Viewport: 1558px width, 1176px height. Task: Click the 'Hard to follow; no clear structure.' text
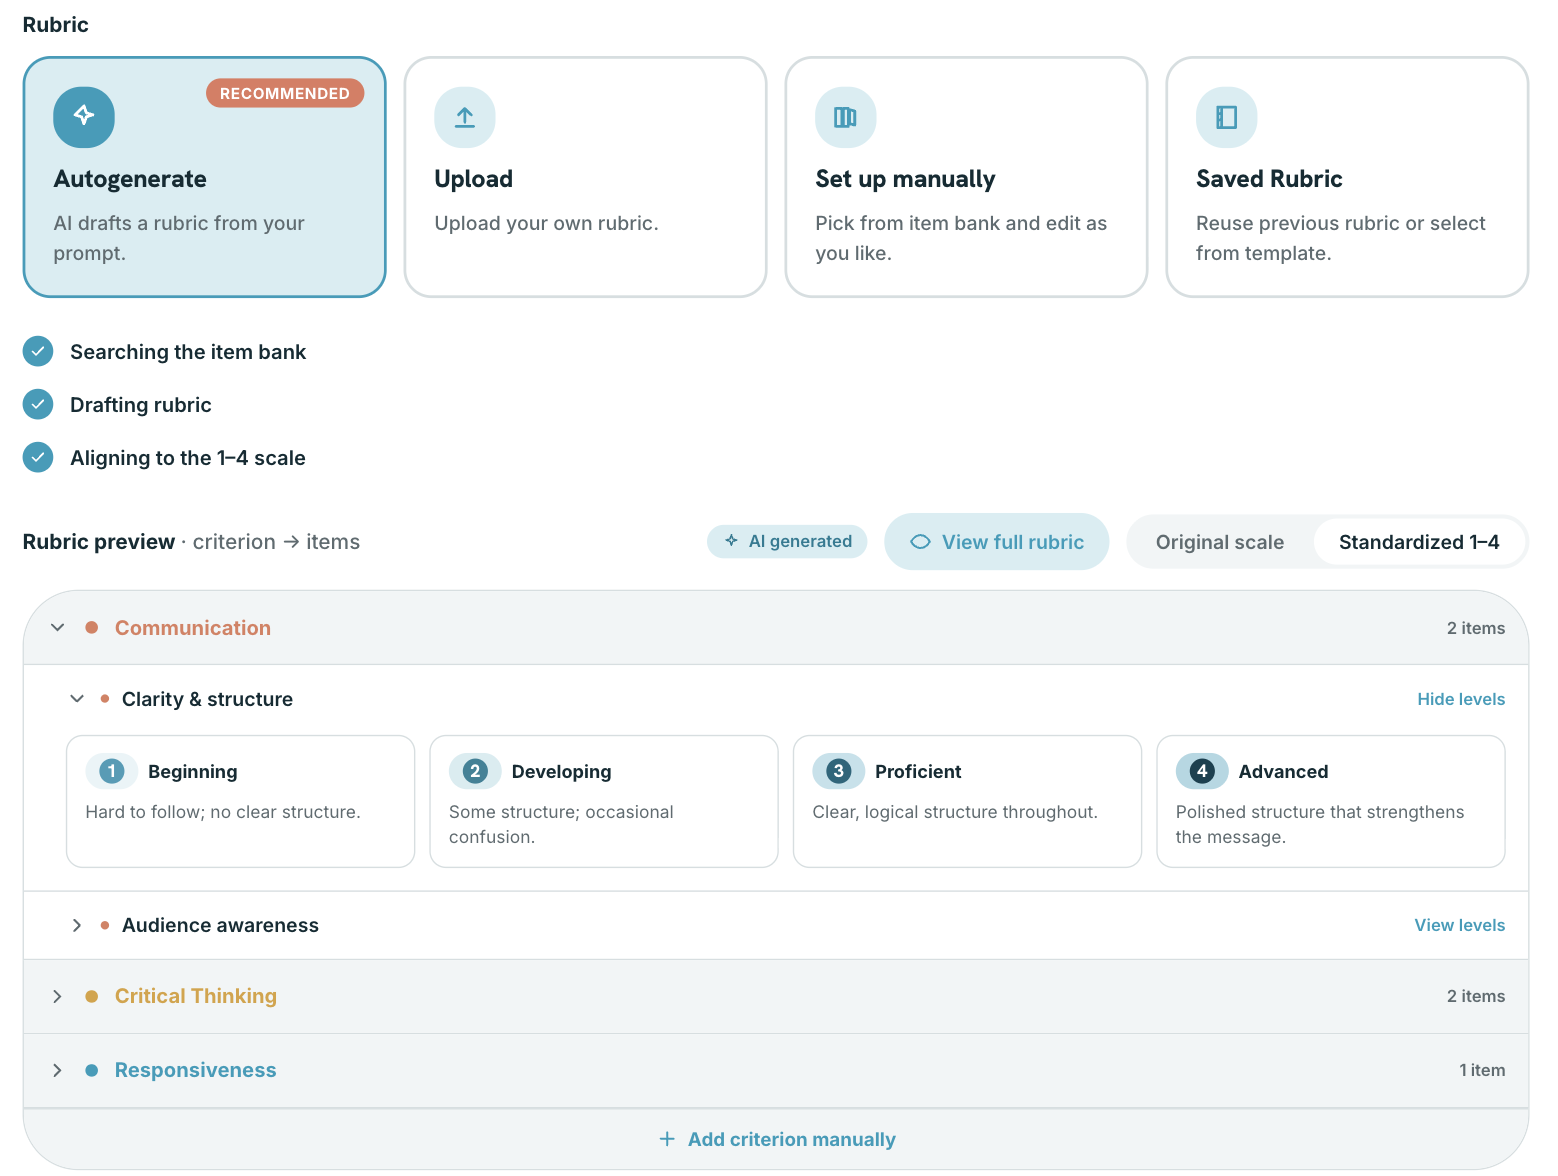point(223,812)
